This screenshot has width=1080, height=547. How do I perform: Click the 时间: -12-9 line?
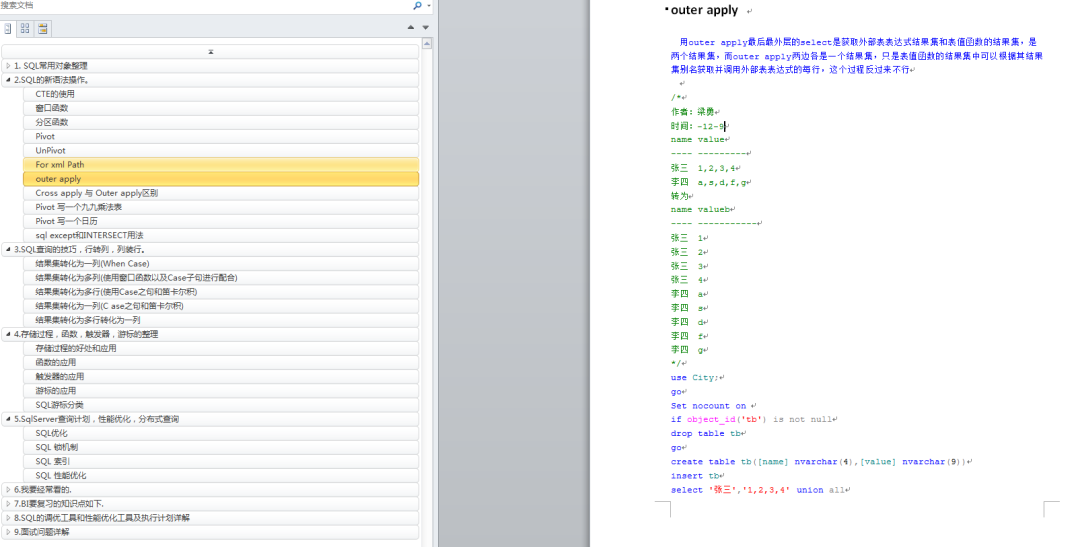pyautogui.click(x=698, y=126)
